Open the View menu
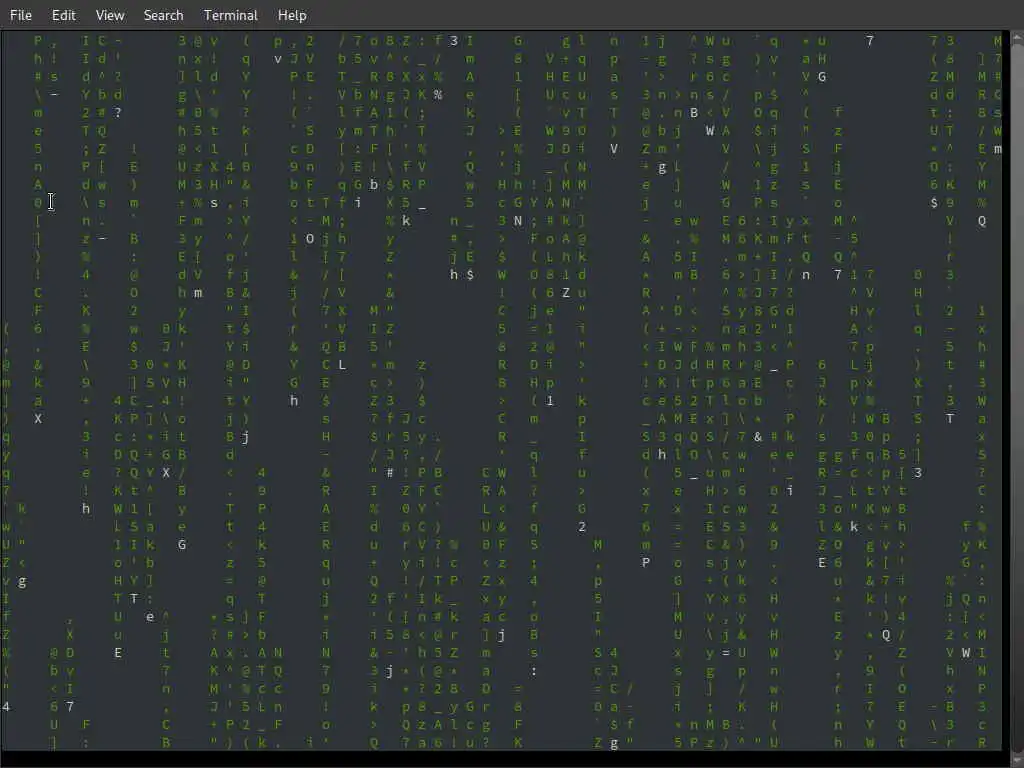This screenshot has width=1024, height=768. [x=110, y=15]
